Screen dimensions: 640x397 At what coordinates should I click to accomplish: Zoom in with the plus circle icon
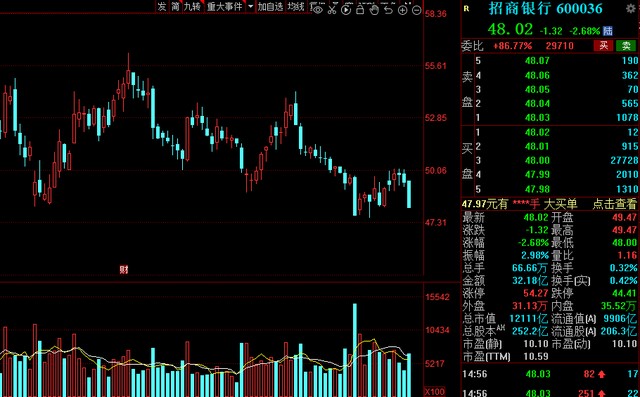pos(402,10)
